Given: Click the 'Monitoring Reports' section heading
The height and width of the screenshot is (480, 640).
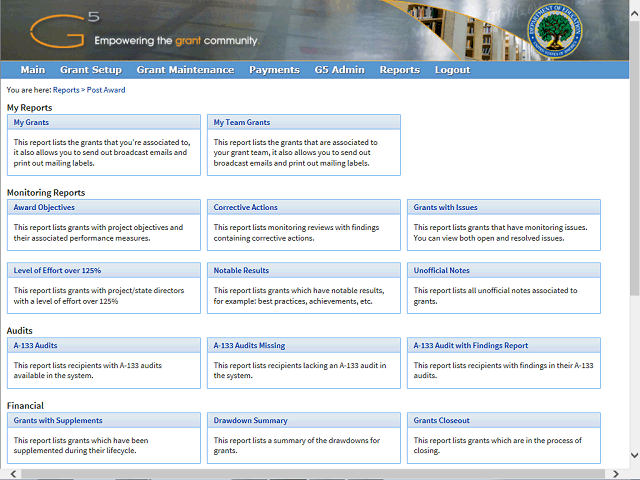Looking at the screenshot, I should point(46,193).
